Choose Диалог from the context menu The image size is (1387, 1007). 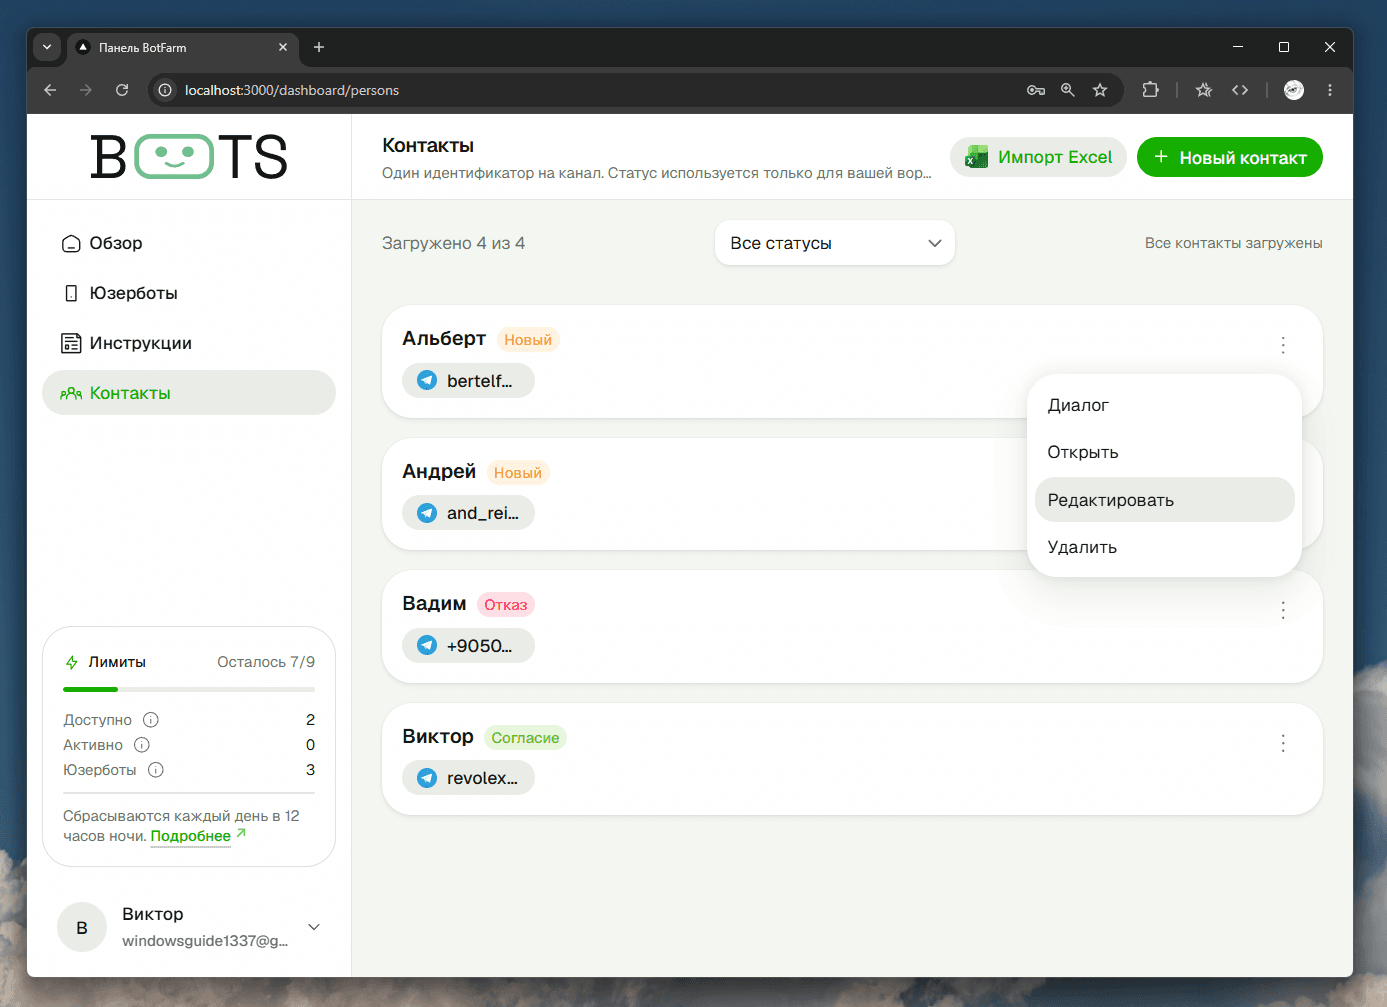click(x=1164, y=405)
